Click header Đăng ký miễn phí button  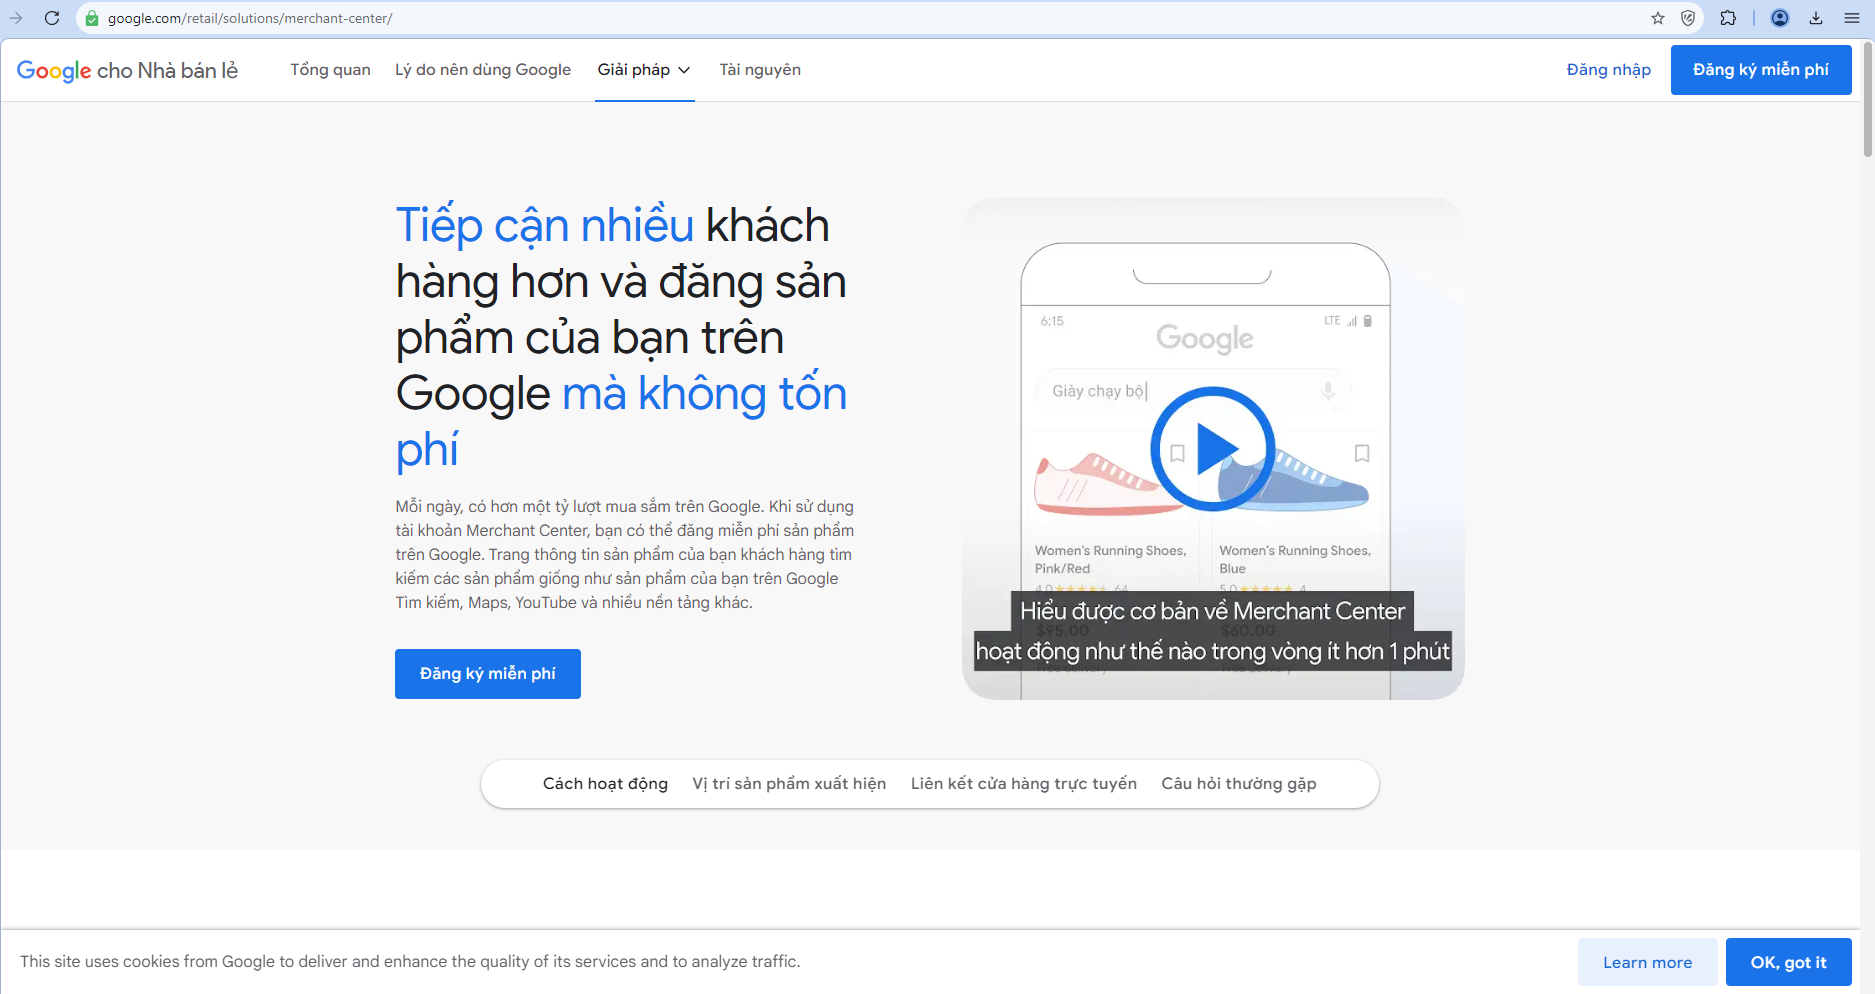pyautogui.click(x=1761, y=70)
